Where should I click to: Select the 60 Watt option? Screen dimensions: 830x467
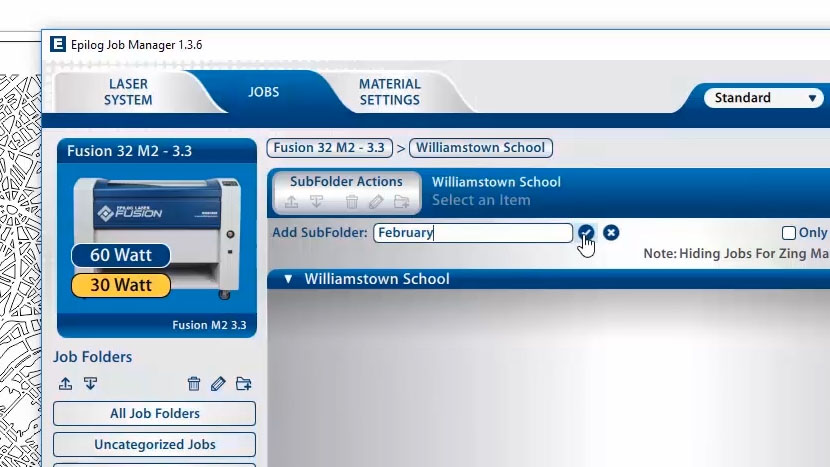click(120, 256)
